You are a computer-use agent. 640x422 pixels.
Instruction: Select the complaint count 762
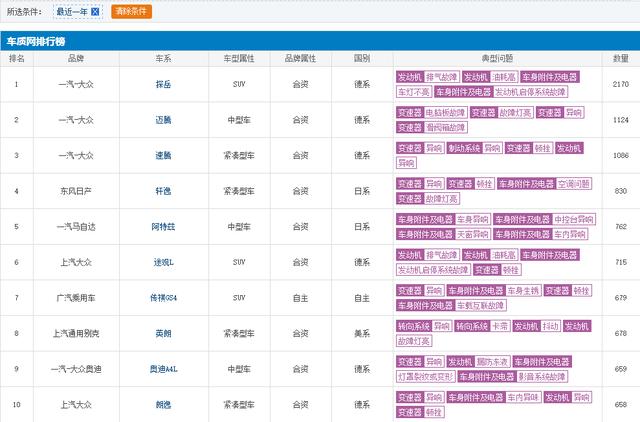(621, 227)
